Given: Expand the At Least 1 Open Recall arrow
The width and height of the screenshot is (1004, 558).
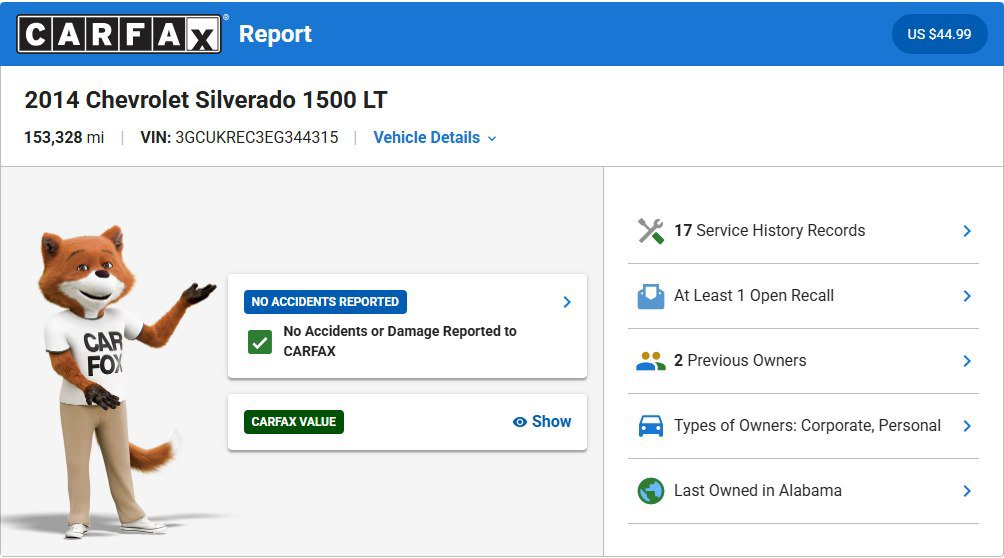Looking at the screenshot, I should click(967, 296).
